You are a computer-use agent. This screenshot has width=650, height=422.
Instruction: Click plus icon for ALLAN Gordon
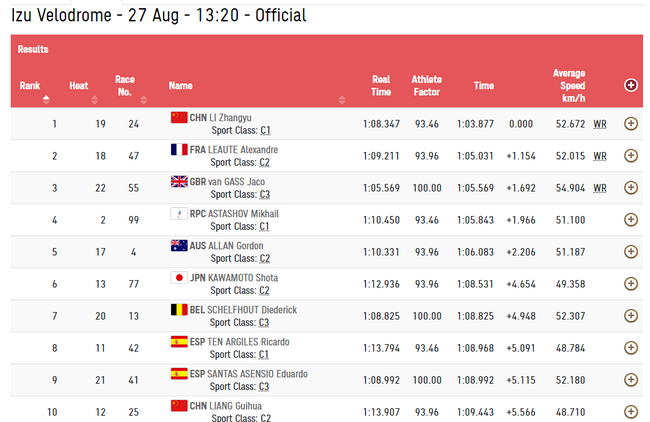coord(631,252)
